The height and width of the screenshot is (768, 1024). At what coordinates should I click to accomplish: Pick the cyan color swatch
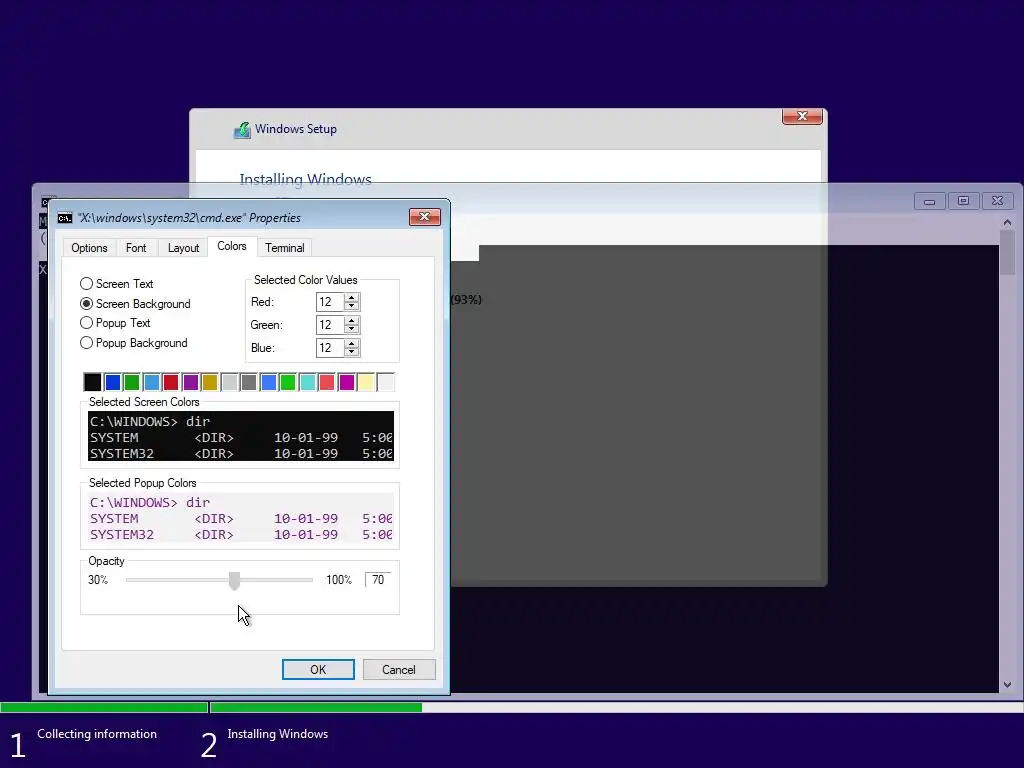tap(308, 382)
